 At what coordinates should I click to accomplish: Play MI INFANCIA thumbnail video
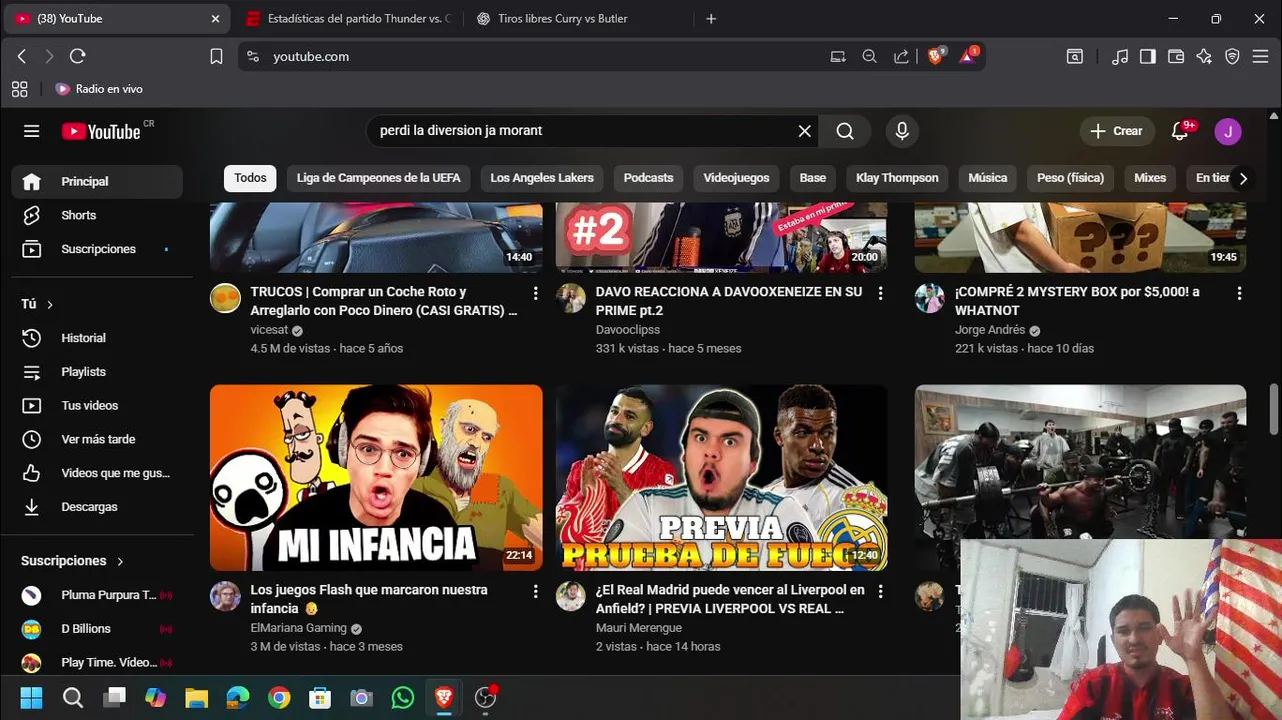tap(376, 478)
